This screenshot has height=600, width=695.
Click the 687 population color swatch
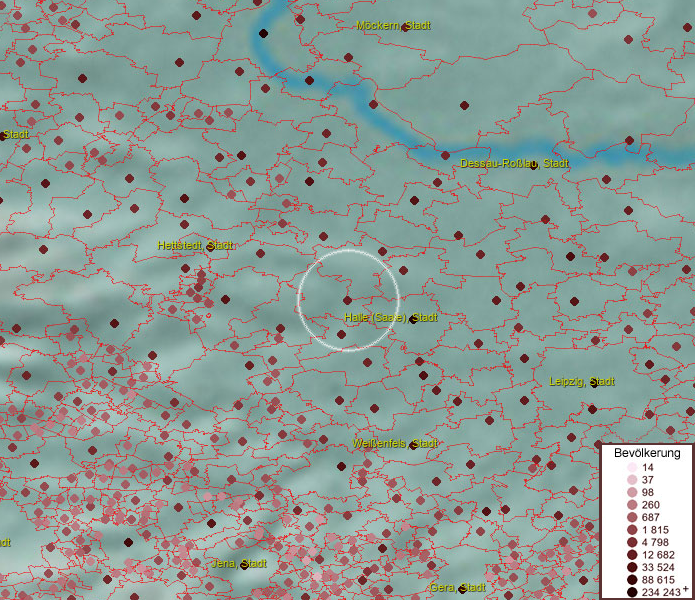coord(631,517)
